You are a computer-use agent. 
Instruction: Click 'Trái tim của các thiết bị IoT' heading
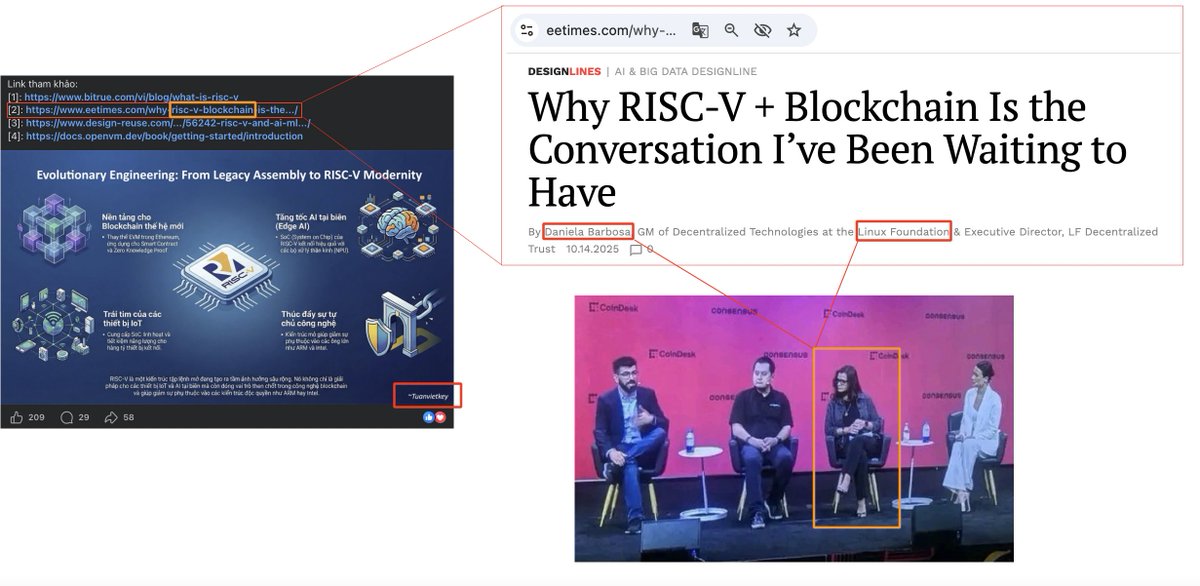coord(132,320)
